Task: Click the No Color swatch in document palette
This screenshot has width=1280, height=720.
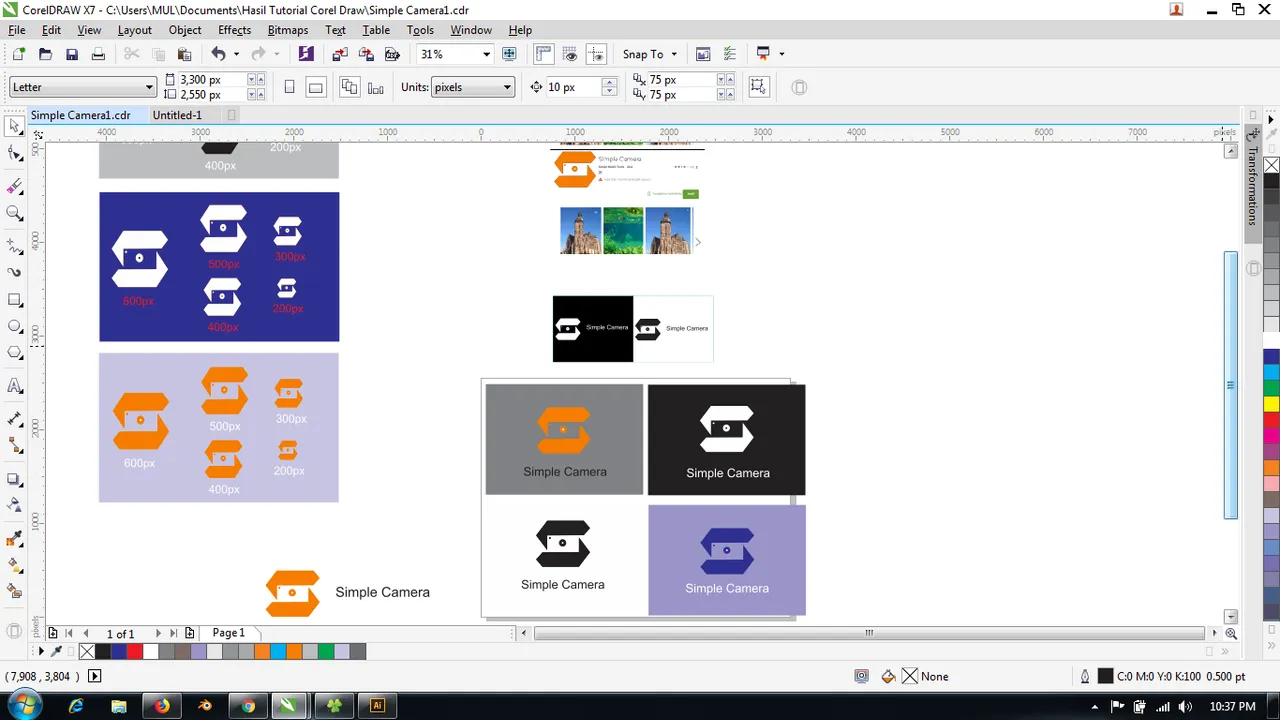Action: (x=87, y=651)
